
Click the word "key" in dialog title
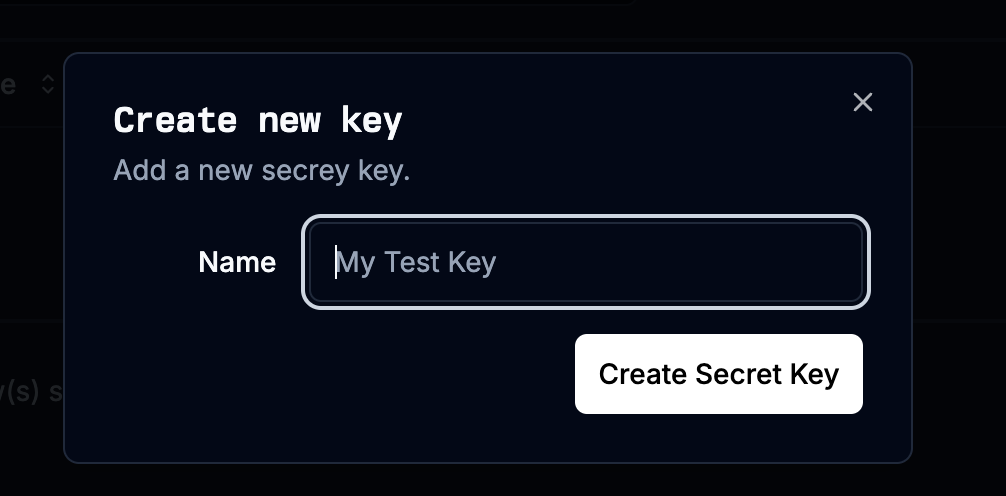[371, 121]
